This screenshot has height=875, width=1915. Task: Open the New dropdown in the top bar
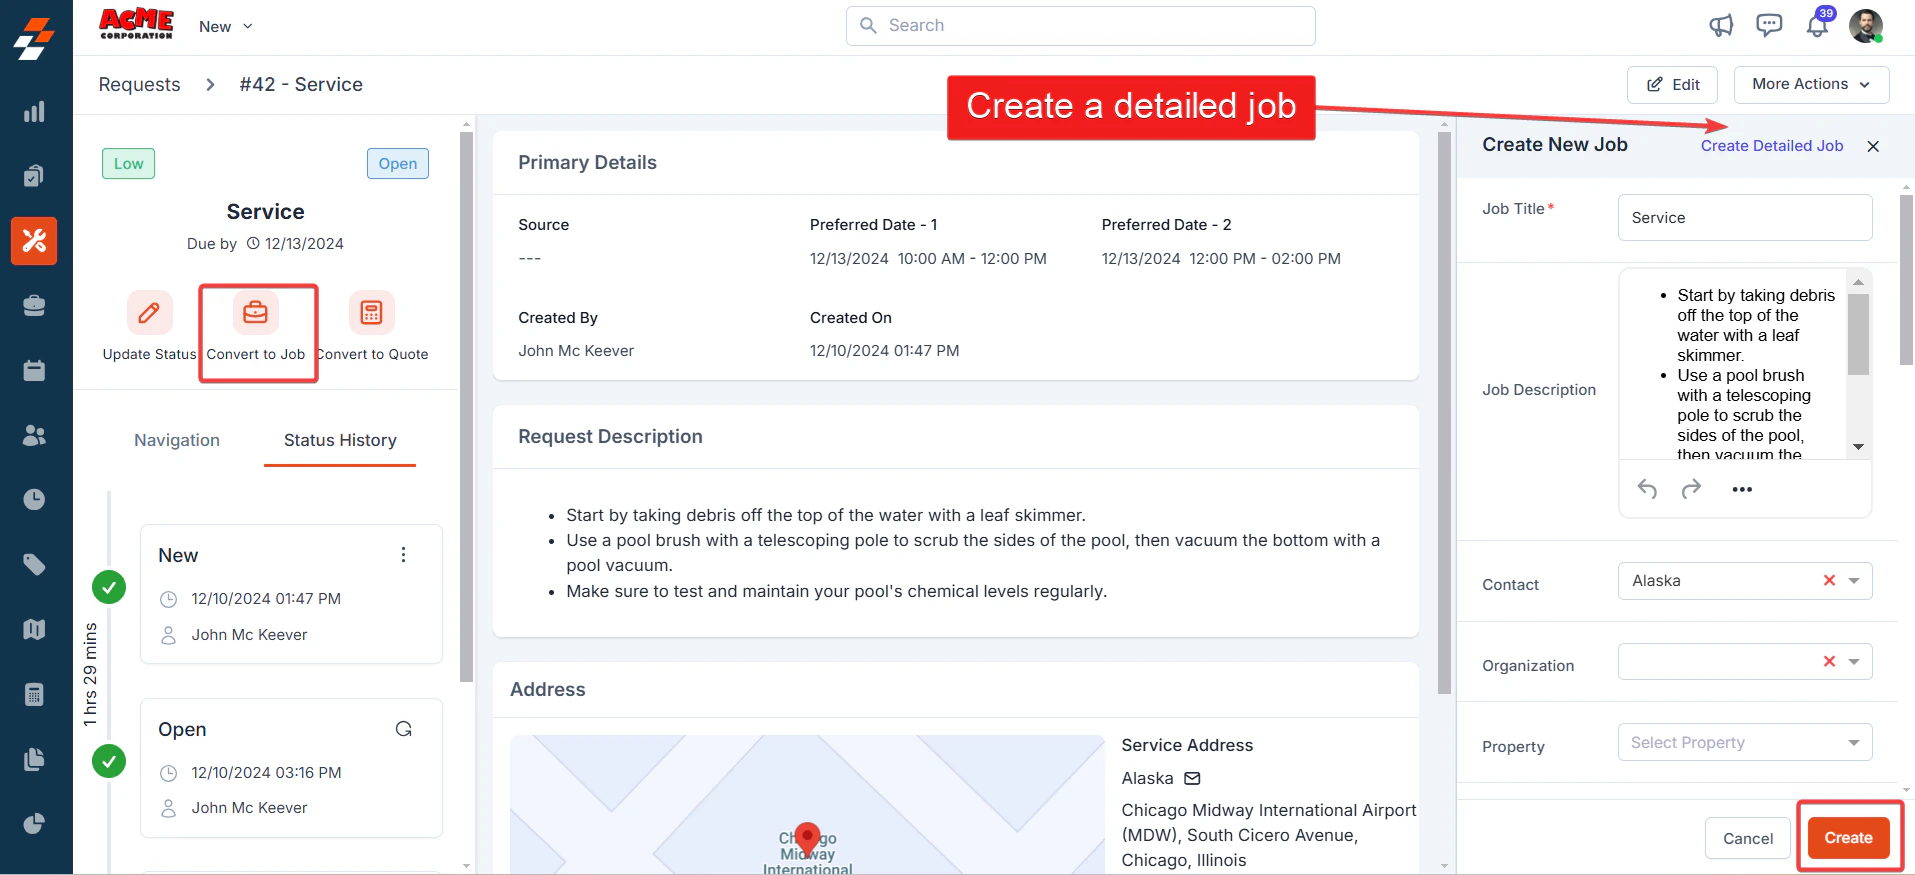coord(225,27)
